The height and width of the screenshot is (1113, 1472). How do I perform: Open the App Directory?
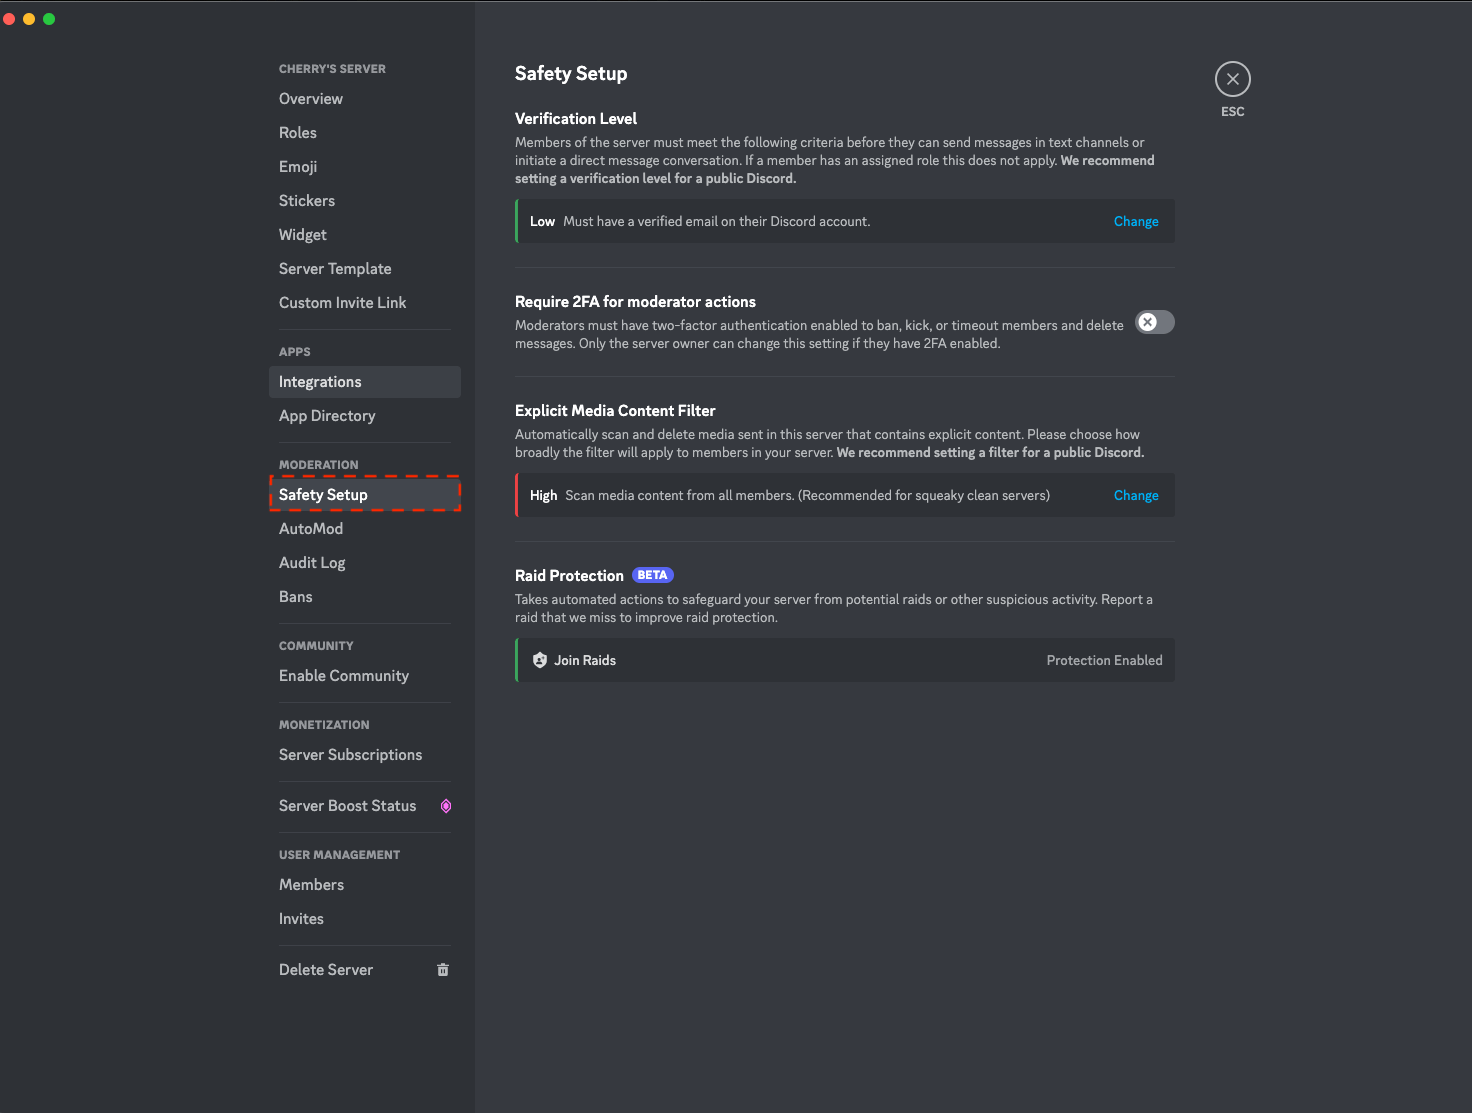(327, 416)
